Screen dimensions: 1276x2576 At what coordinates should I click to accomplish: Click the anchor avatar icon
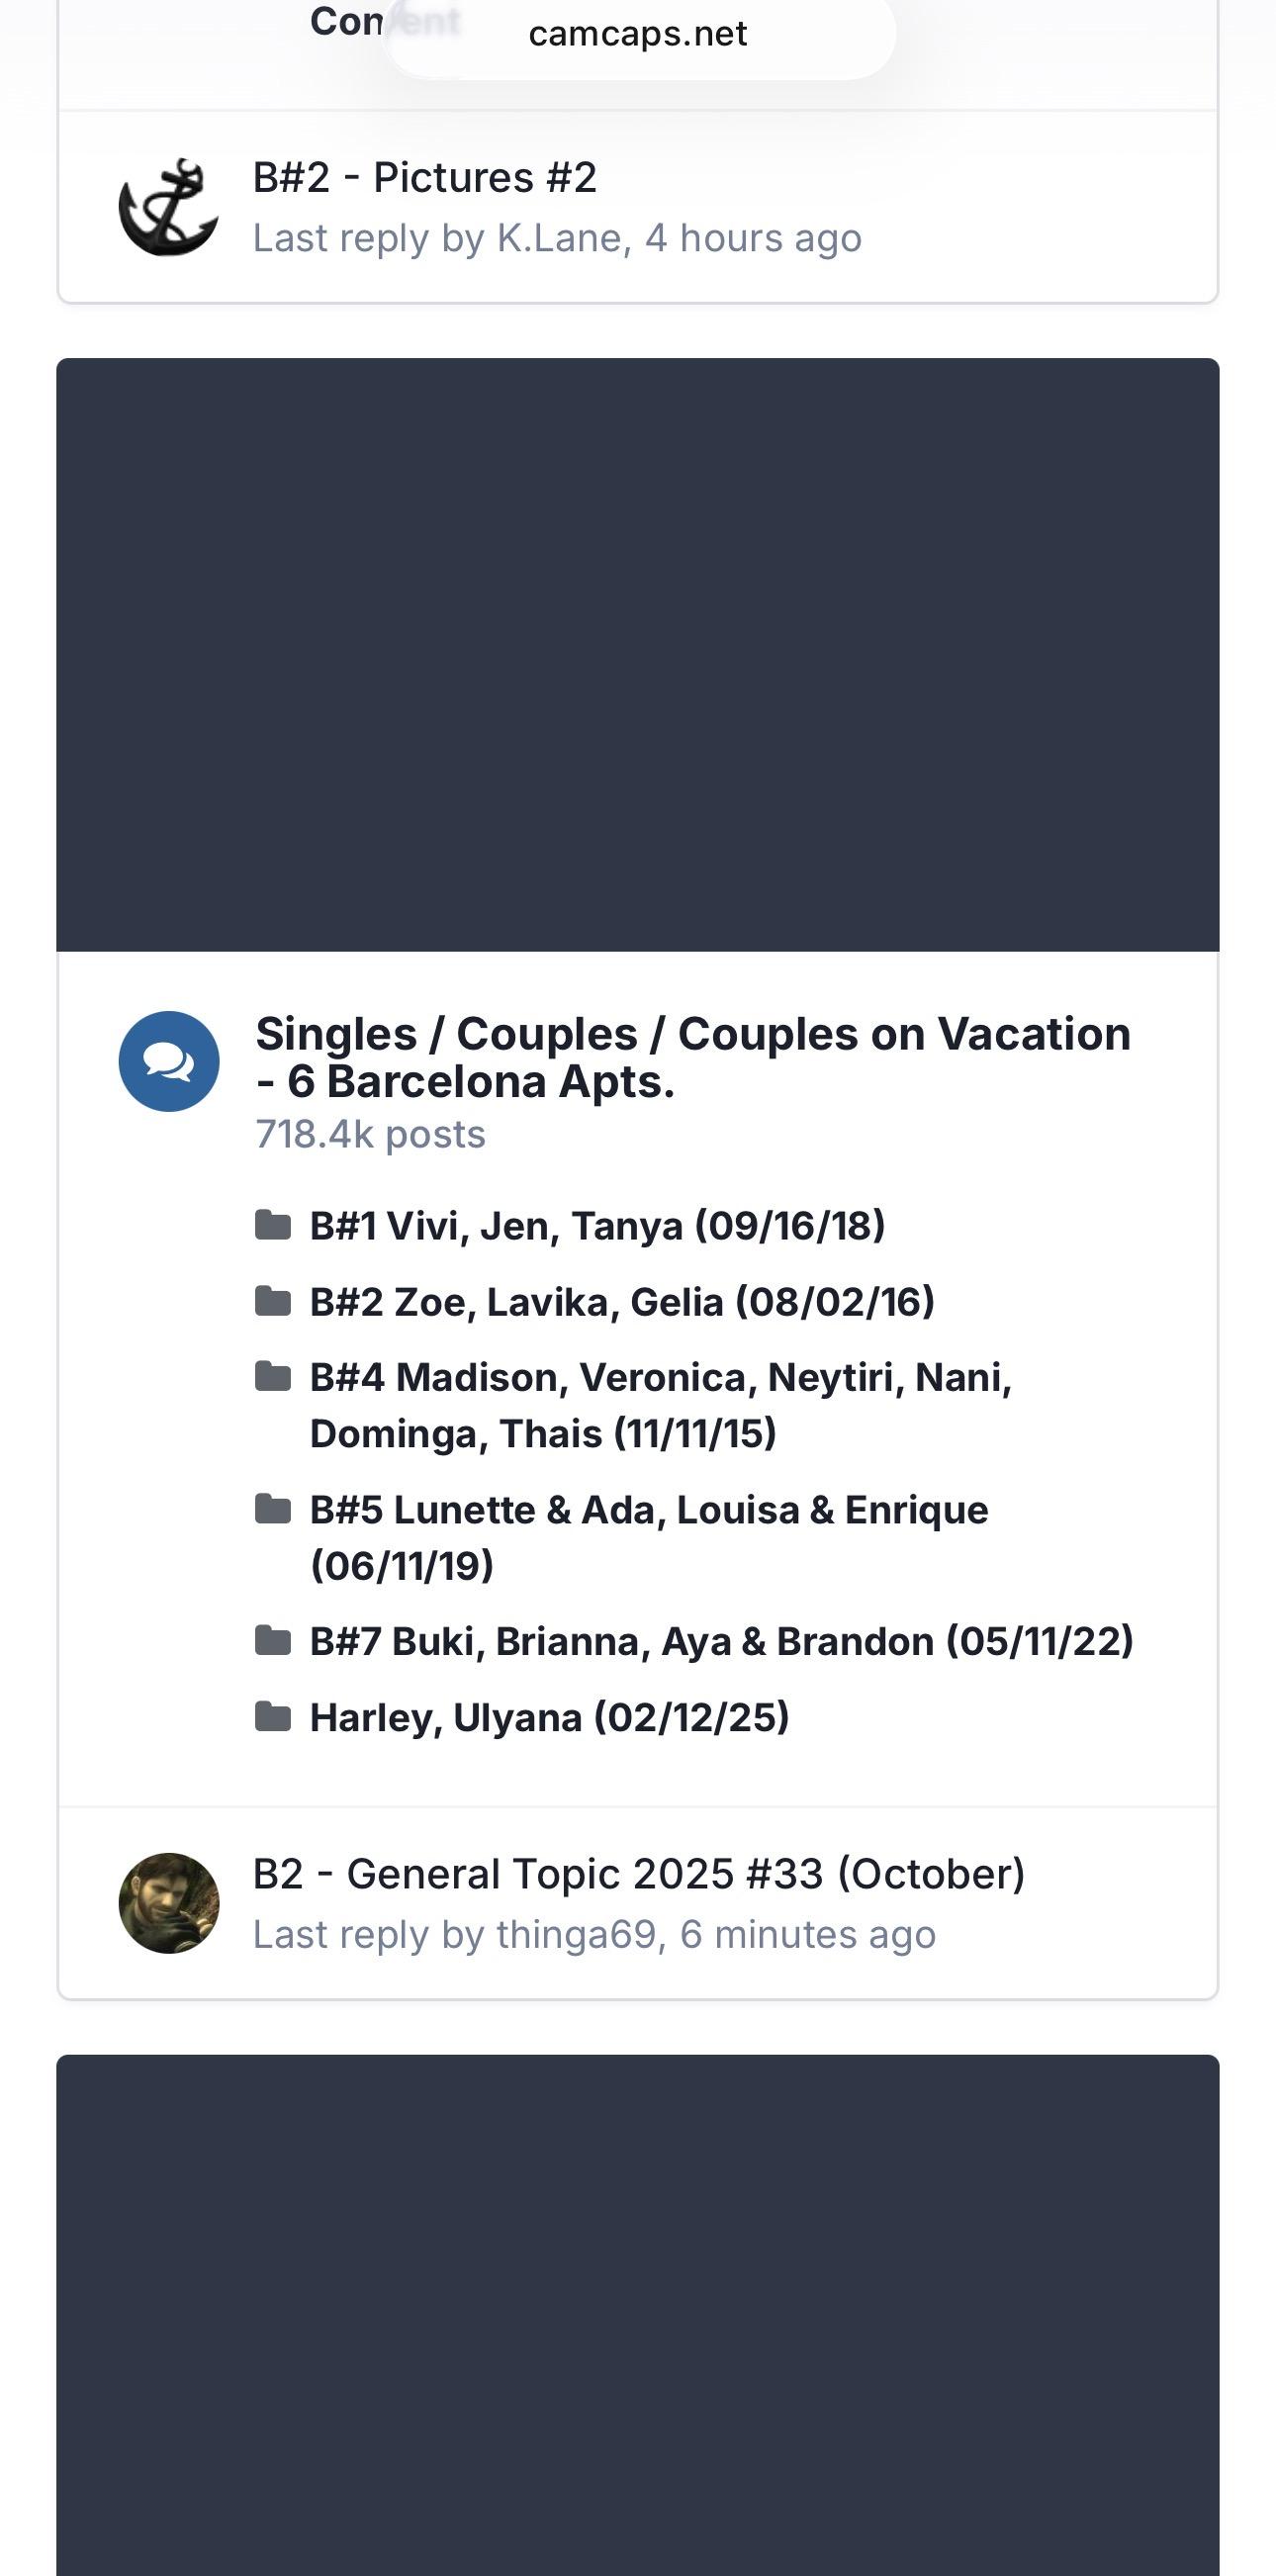pyautogui.click(x=168, y=207)
